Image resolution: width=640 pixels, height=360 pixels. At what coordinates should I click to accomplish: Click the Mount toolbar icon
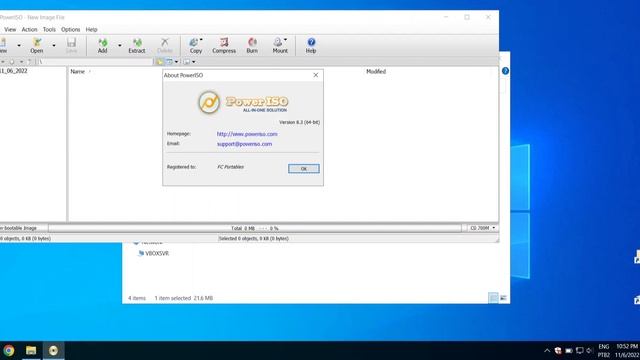(280, 45)
